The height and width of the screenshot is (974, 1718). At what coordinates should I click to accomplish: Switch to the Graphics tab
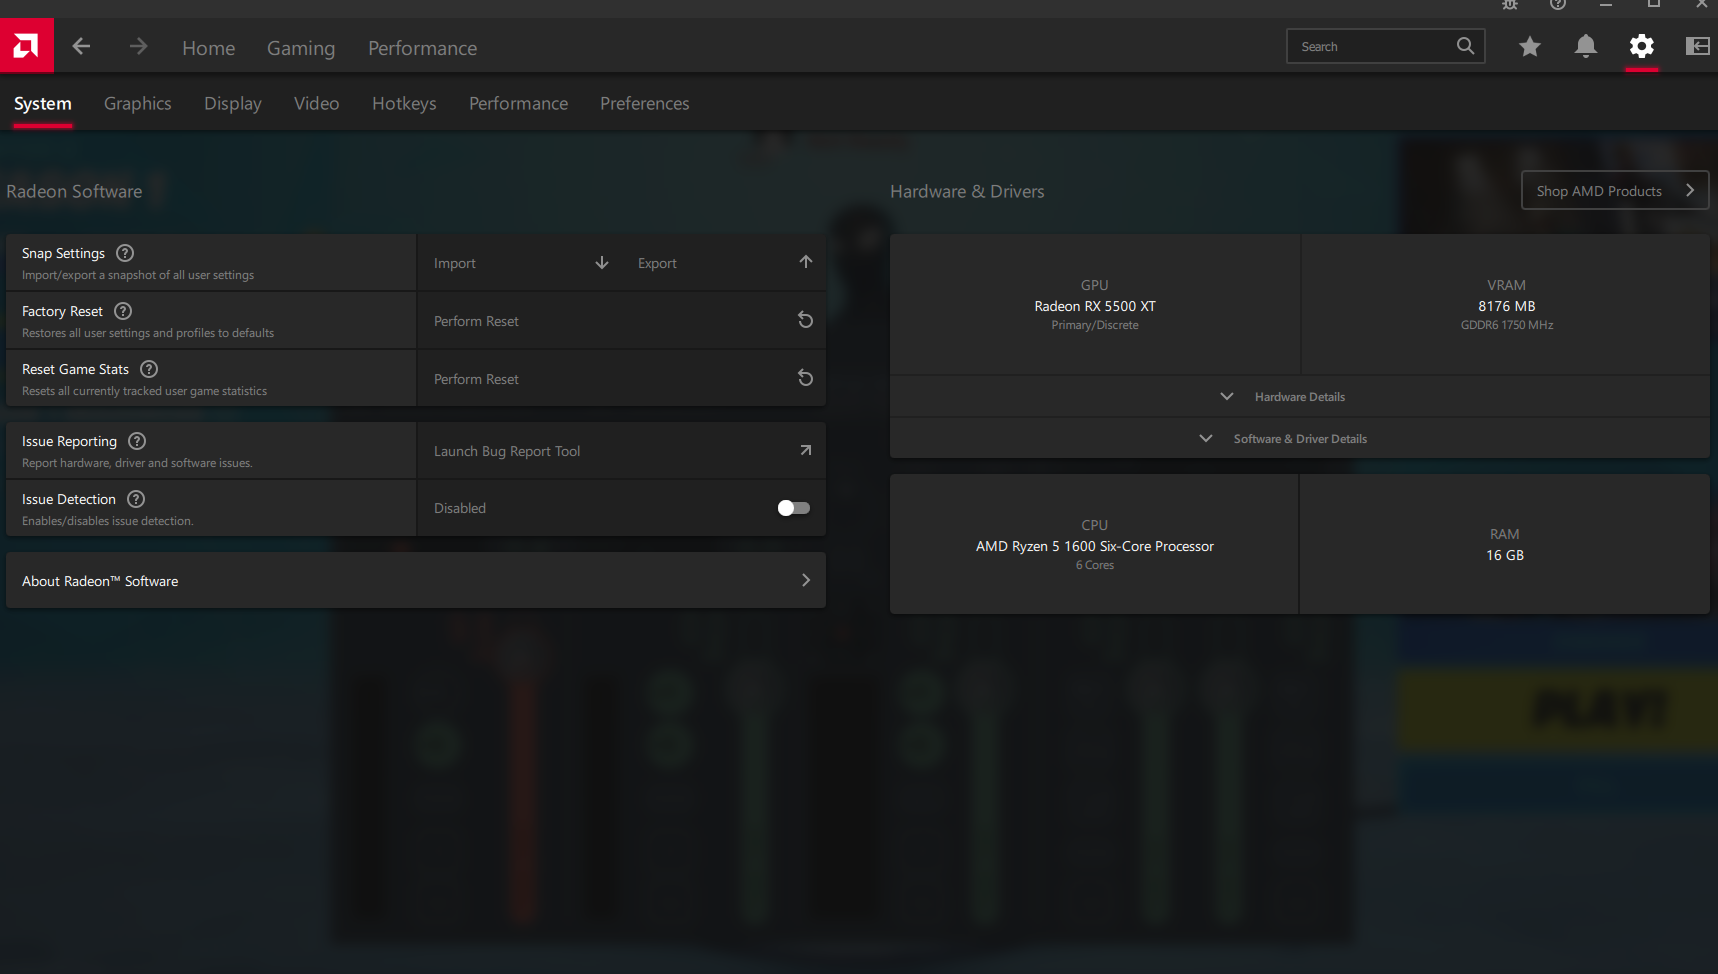tap(138, 104)
